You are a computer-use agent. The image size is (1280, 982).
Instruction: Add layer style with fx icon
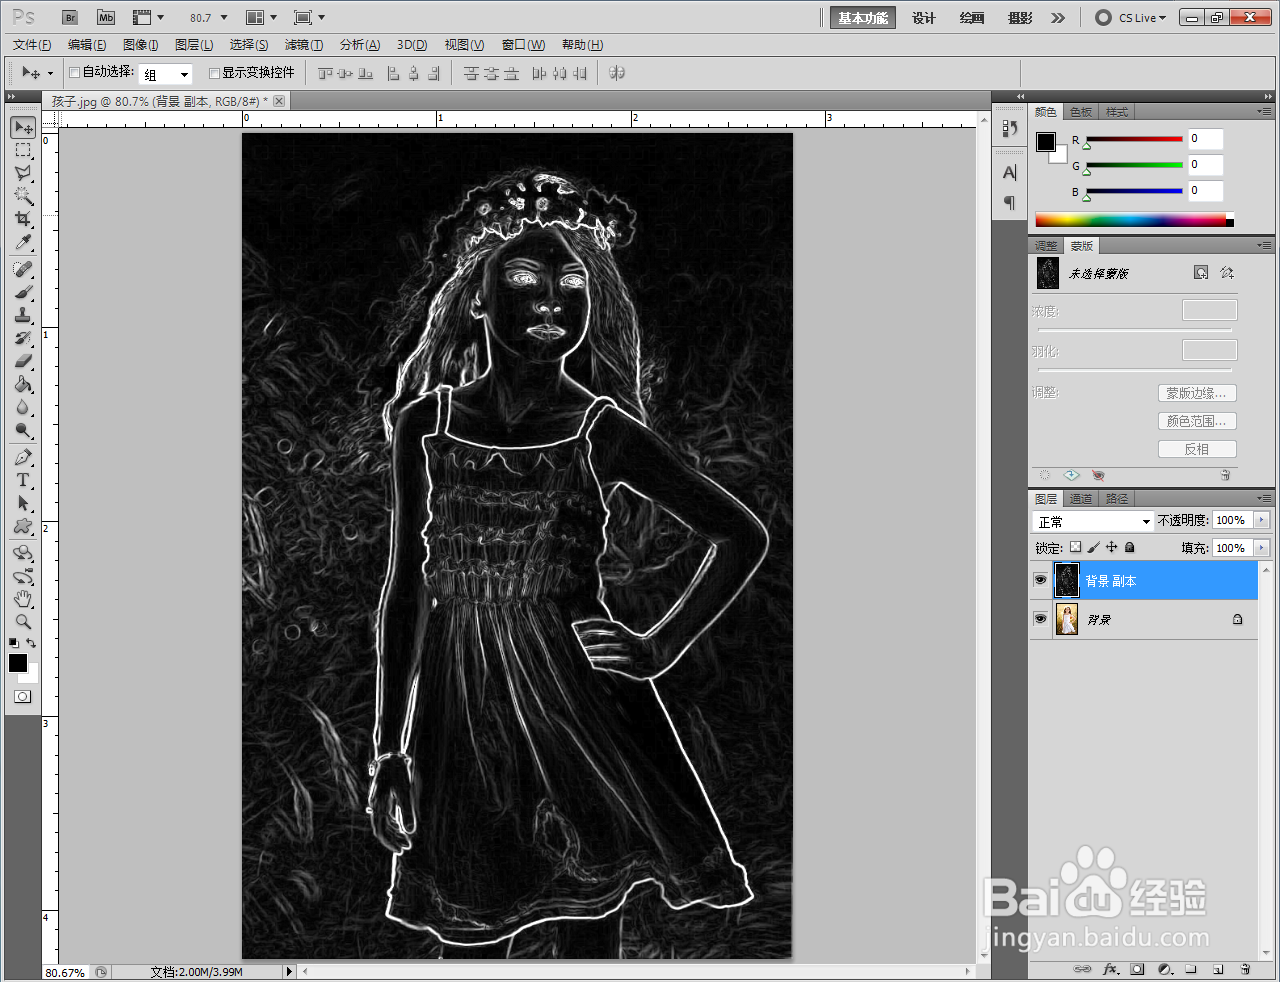tap(1111, 969)
